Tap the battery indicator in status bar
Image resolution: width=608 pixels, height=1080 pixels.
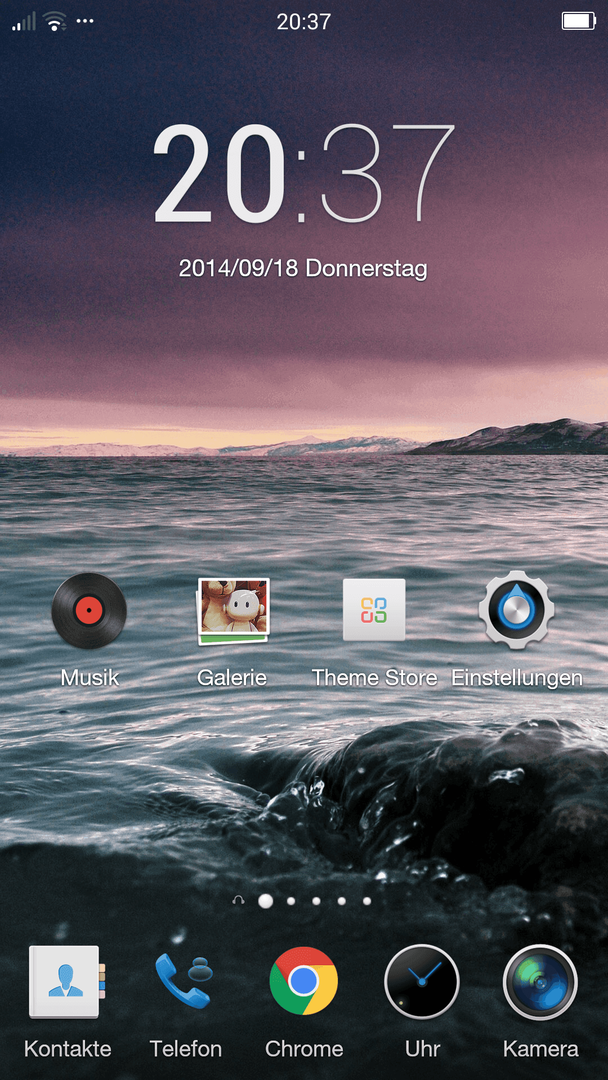tap(579, 21)
